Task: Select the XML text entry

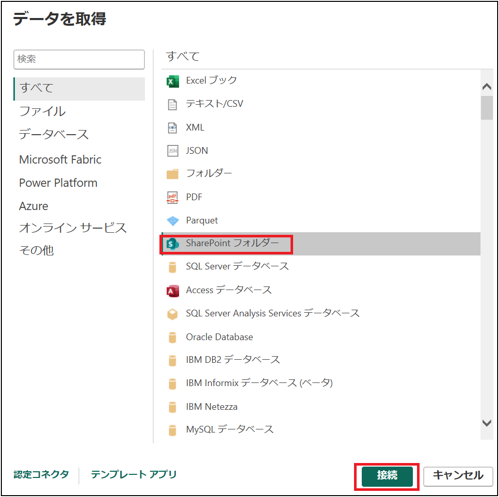Action: pos(195,127)
